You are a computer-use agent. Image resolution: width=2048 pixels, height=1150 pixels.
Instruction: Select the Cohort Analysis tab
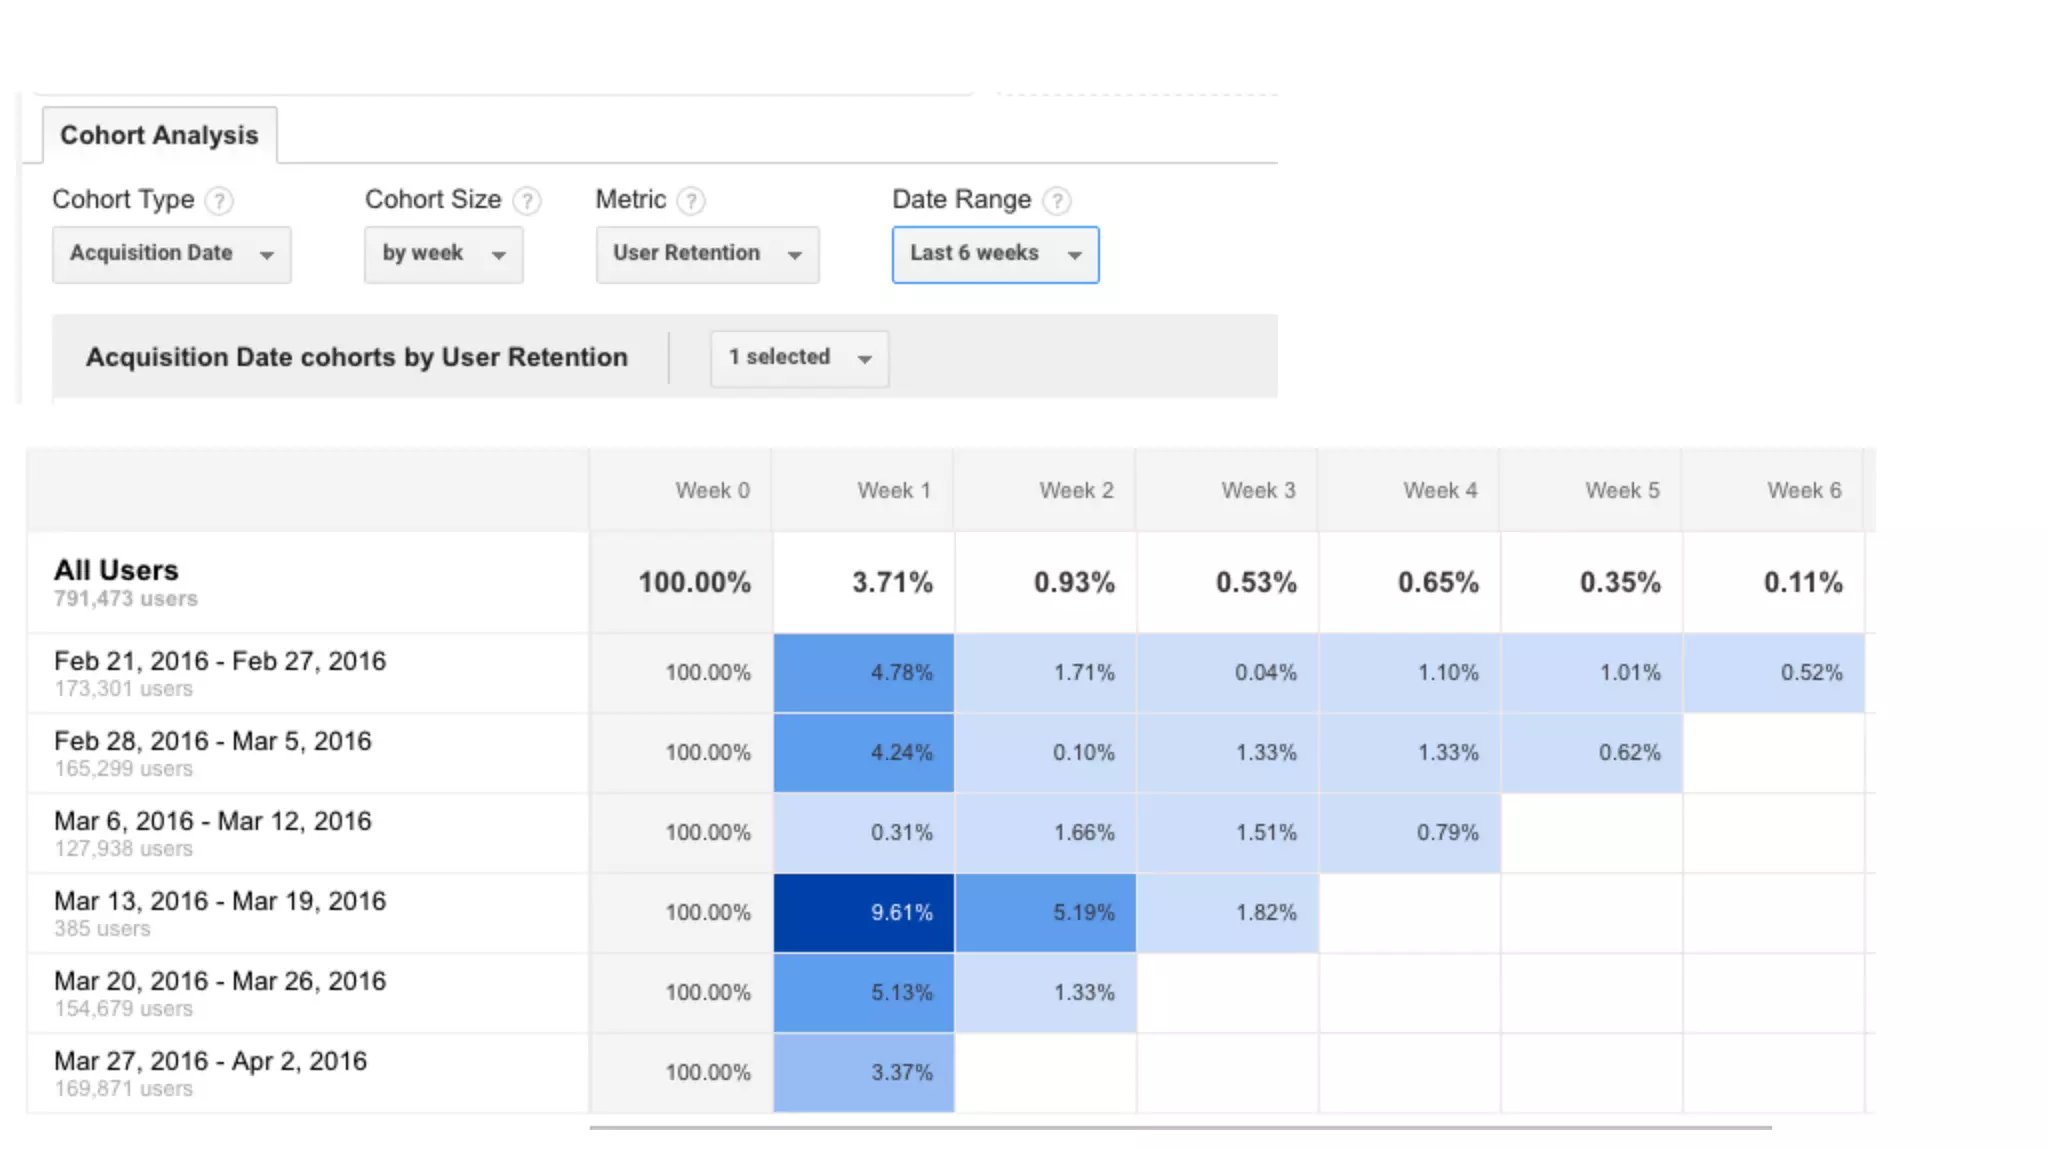tap(159, 135)
